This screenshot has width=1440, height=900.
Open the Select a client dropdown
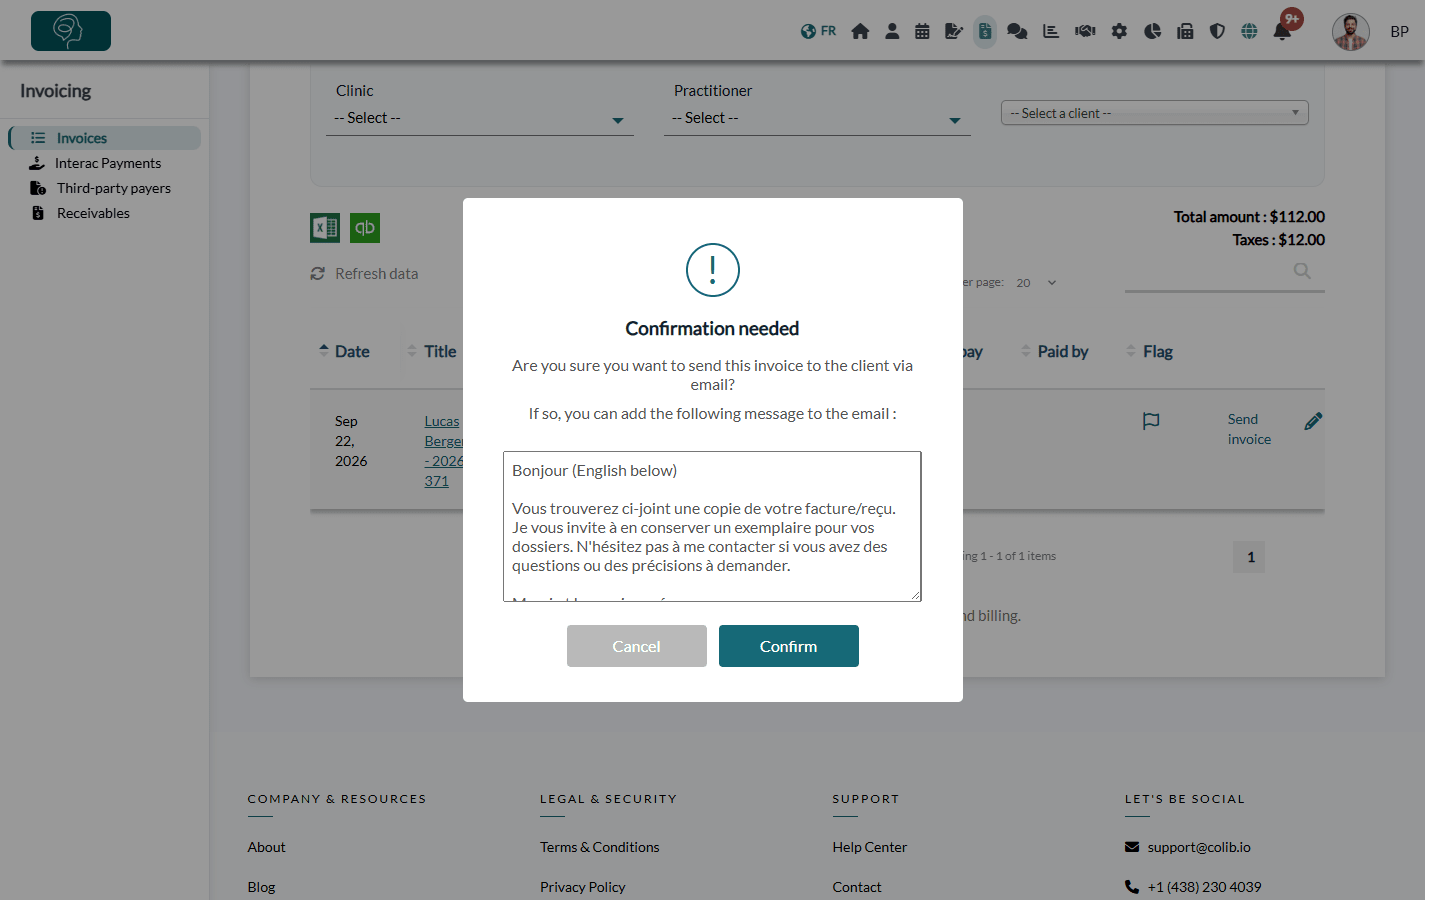1155,113
